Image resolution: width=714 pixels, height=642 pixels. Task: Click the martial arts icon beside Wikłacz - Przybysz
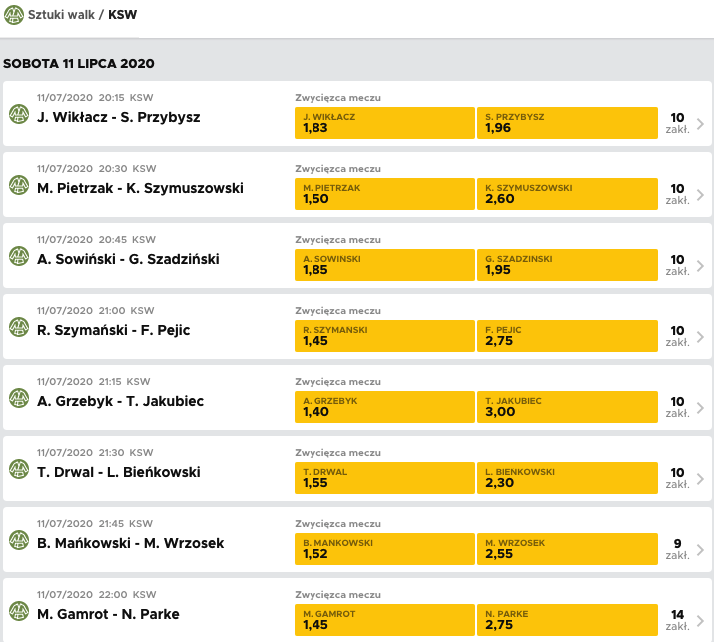pyautogui.click(x=18, y=114)
